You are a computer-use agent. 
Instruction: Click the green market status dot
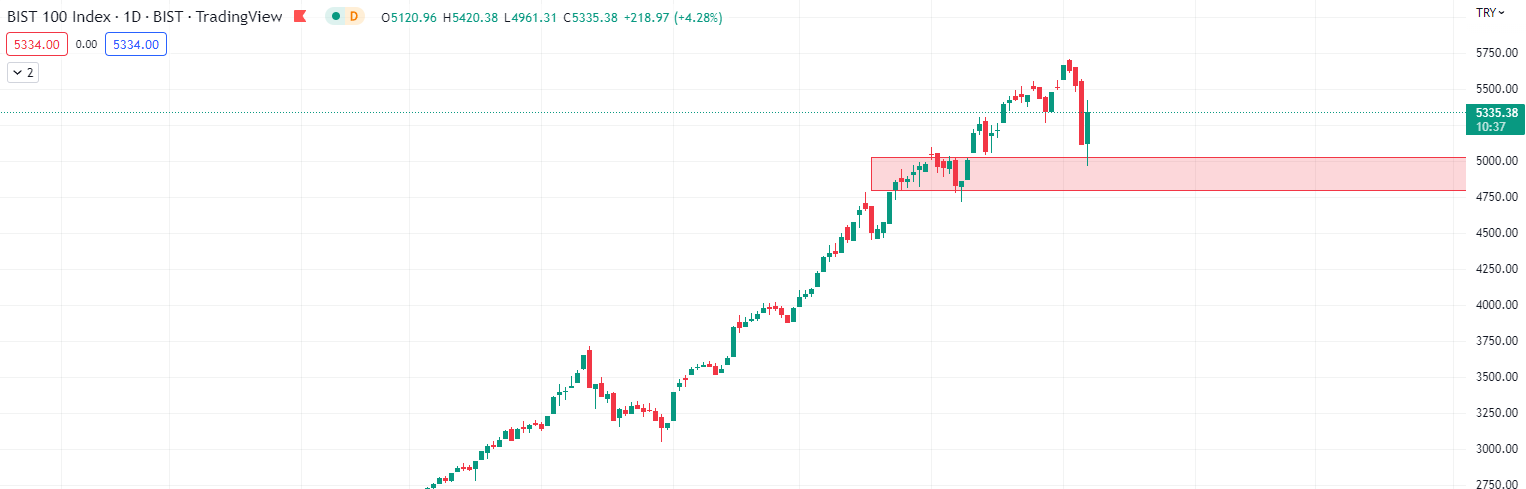(x=336, y=17)
